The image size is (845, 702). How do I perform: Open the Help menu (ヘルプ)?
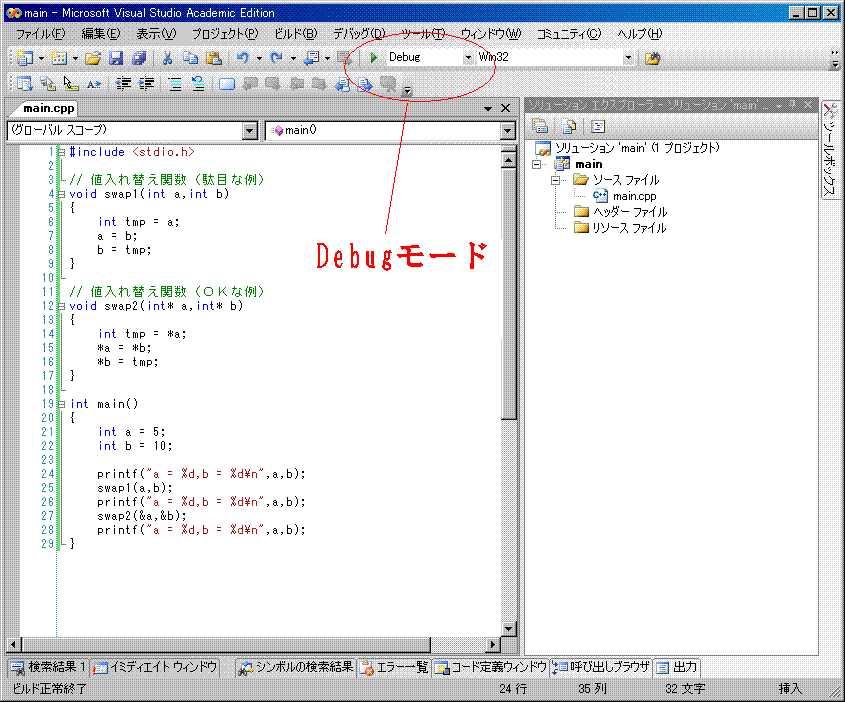(640, 33)
